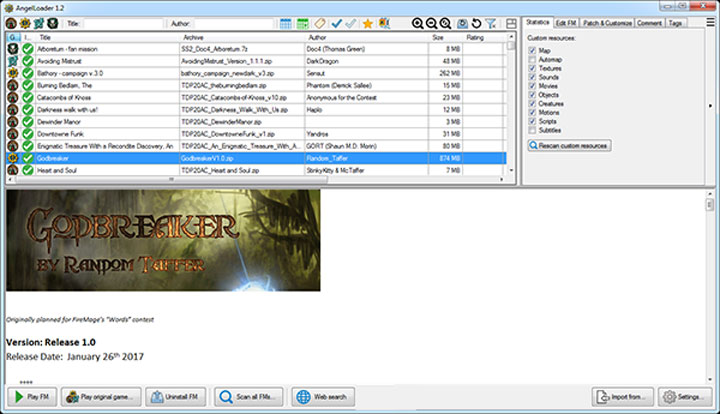Uncheck the Map resource checkbox
The width and height of the screenshot is (720, 414).
(531, 50)
